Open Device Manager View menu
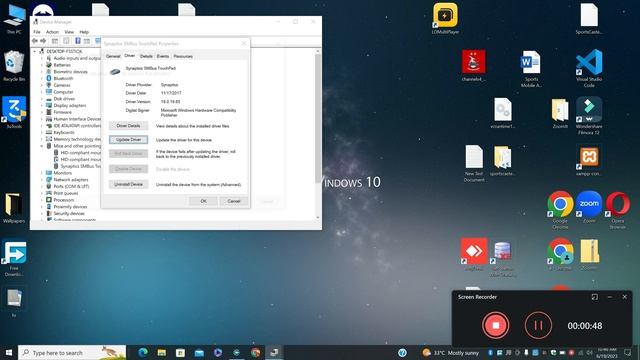 tap(69, 32)
